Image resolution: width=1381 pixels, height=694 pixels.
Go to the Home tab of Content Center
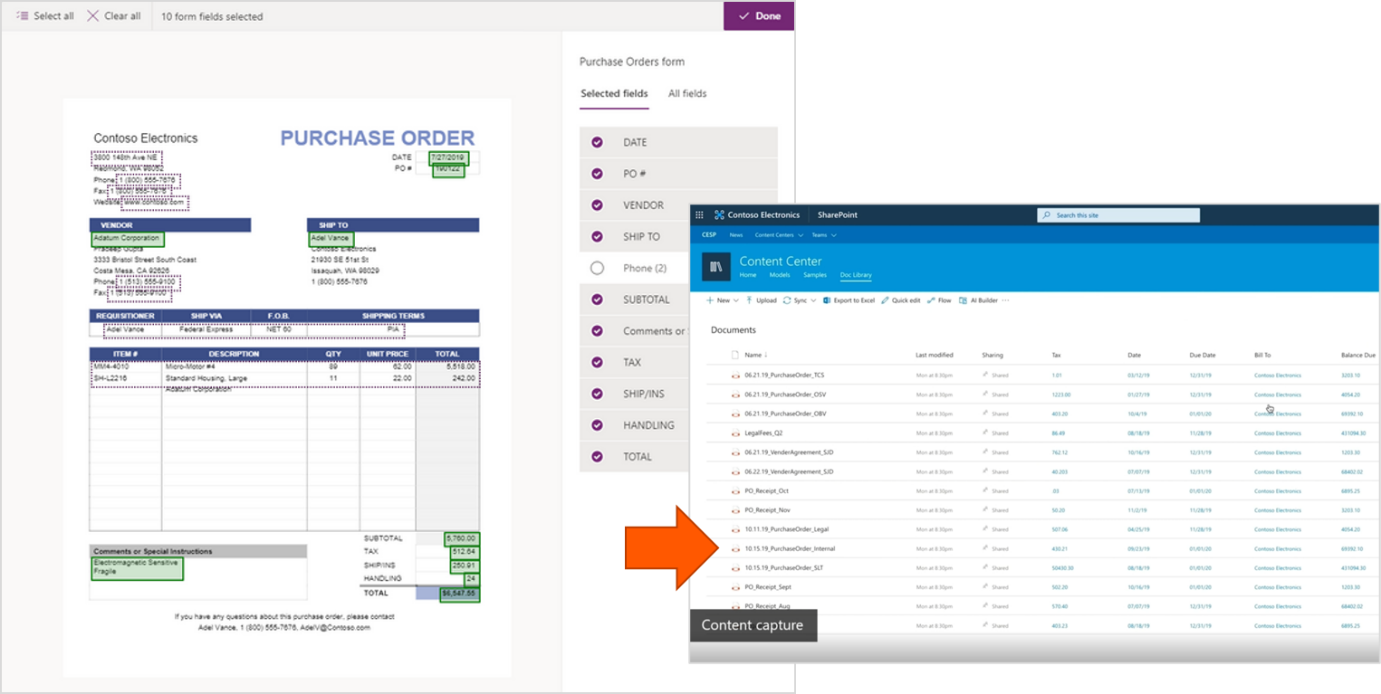[748, 275]
